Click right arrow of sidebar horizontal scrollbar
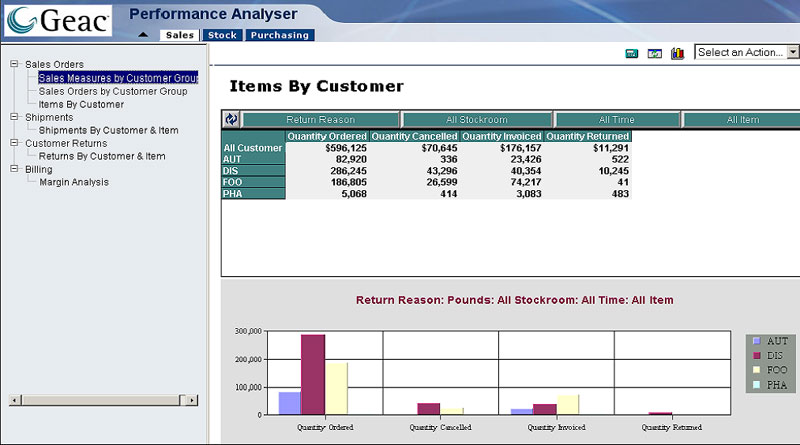 pos(192,400)
